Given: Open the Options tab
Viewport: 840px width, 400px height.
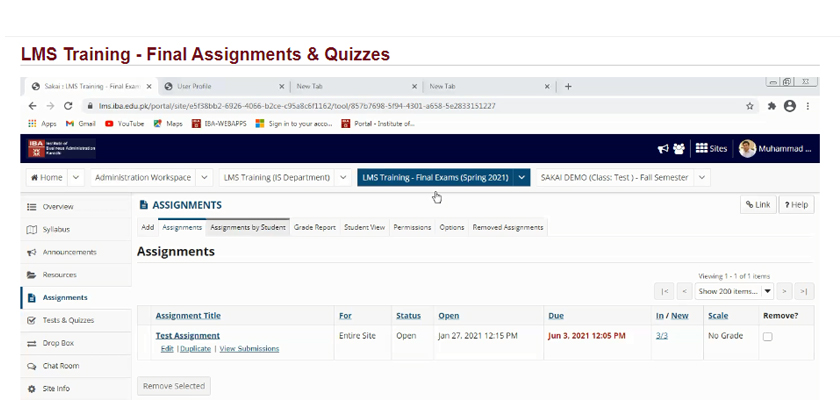Looking at the screenshot, I should pyautogui.click(x=452, y=227).
